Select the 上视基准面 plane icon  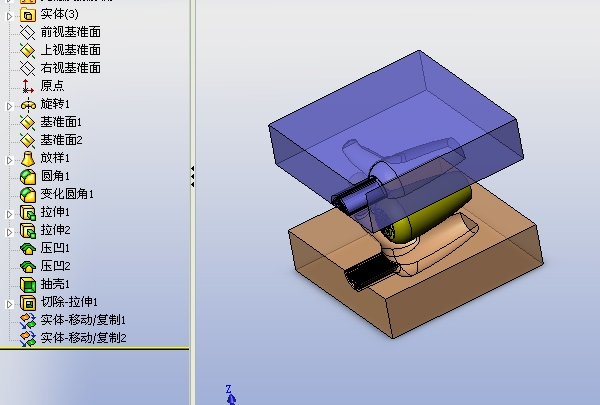[28, 50]
